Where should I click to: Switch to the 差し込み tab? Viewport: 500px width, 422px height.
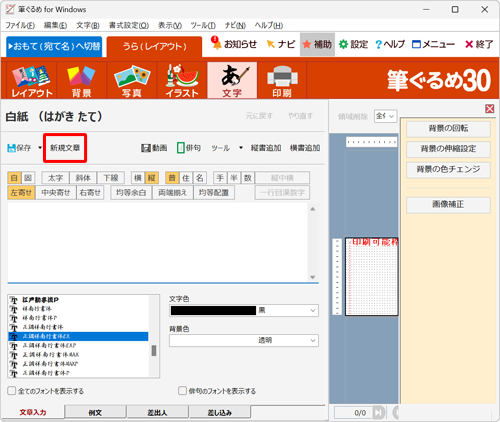click(x=220, y=412)
